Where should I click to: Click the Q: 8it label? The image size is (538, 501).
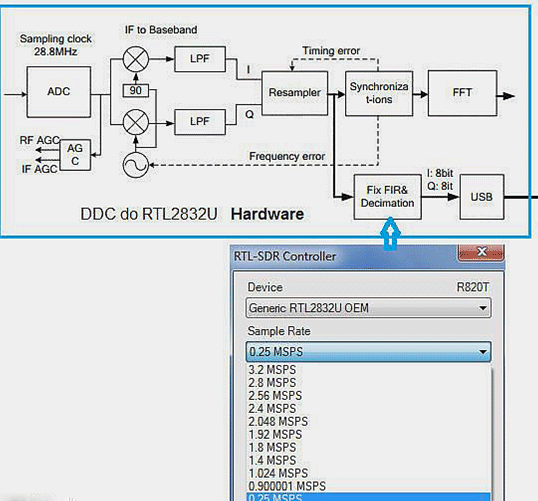(x=440, y=186)
